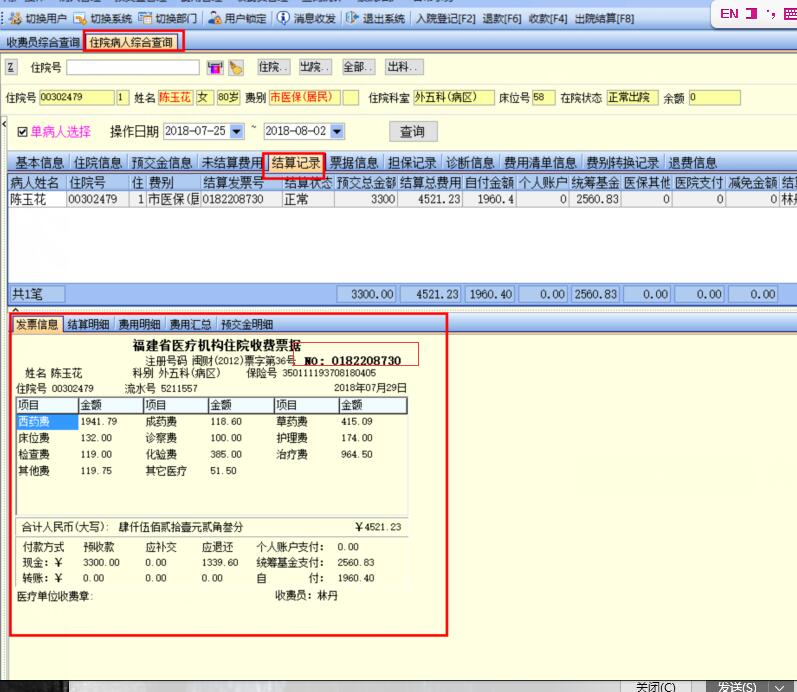Click the 关闭(C) close button at bottom
The image size is (797, 692).
click(656, 686)
